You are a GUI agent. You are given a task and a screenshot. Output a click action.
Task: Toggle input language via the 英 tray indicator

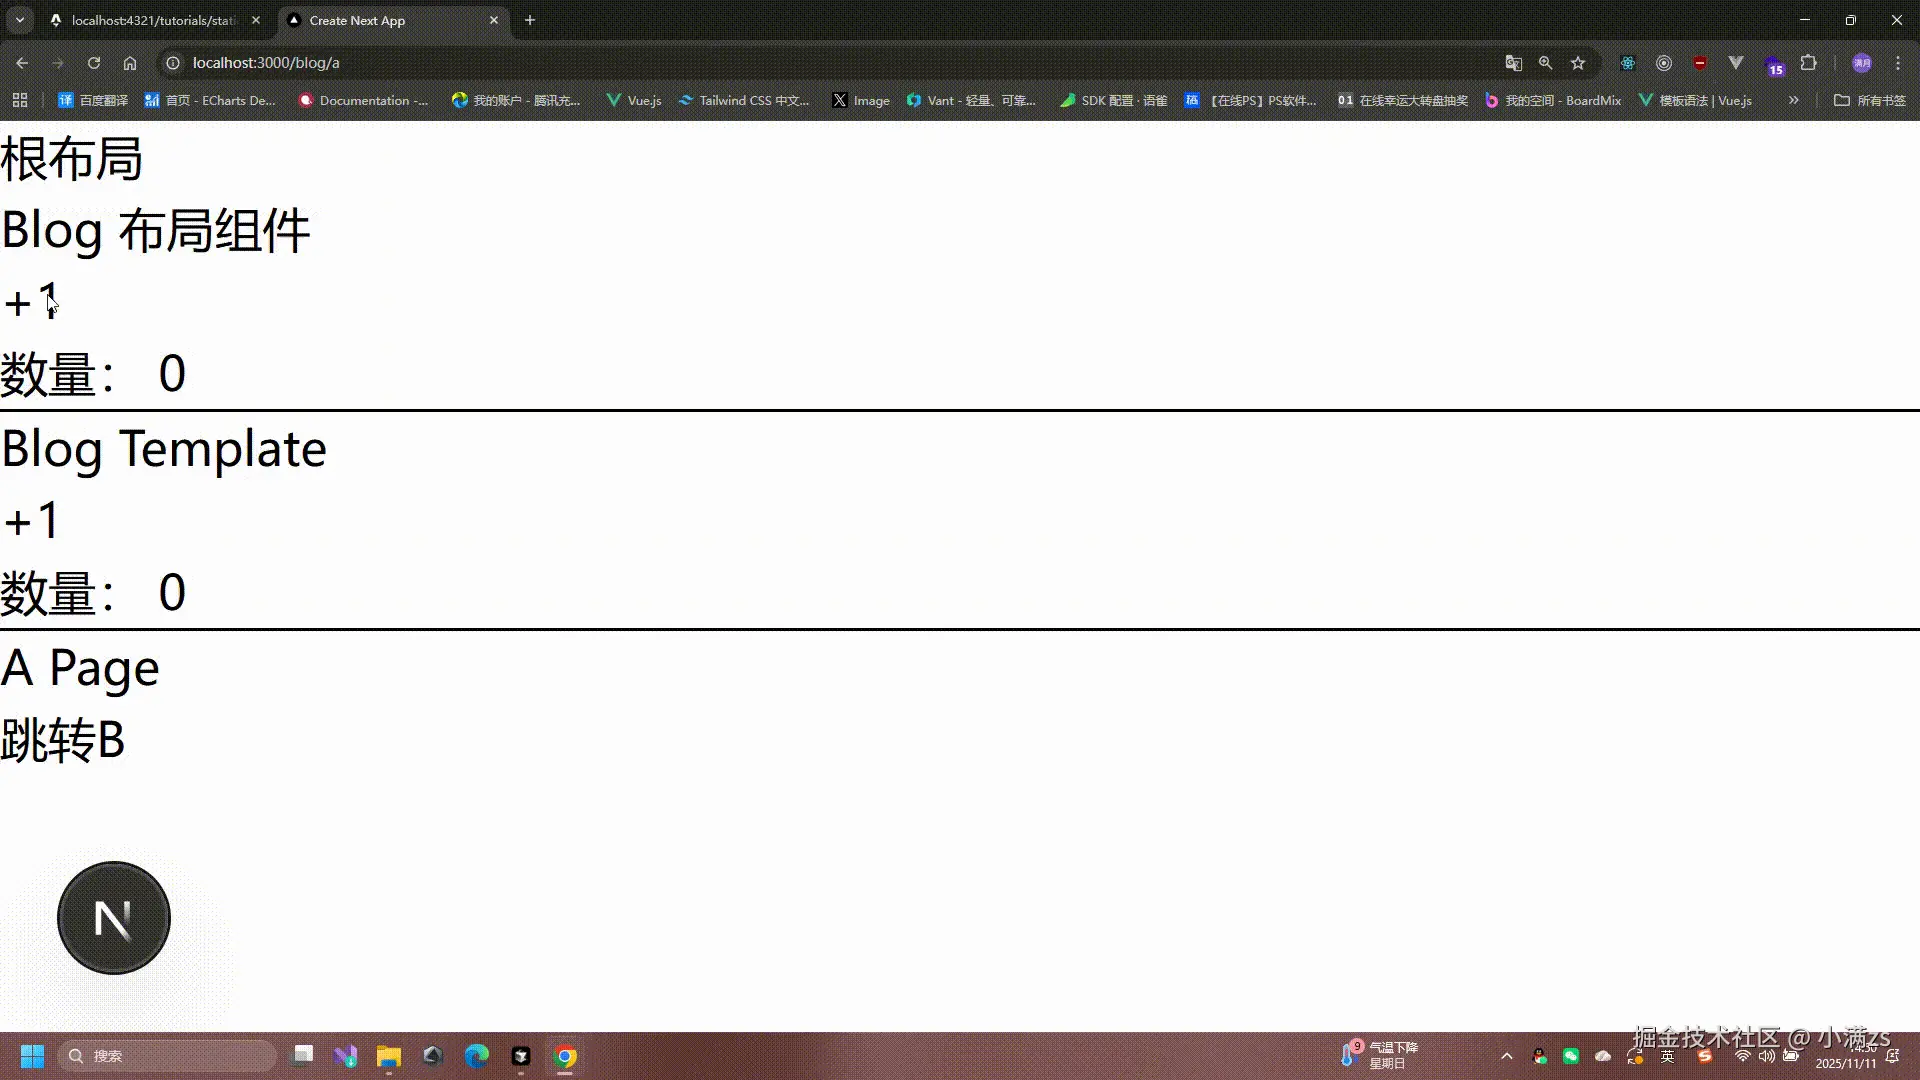click(x=1667, y=1057)
